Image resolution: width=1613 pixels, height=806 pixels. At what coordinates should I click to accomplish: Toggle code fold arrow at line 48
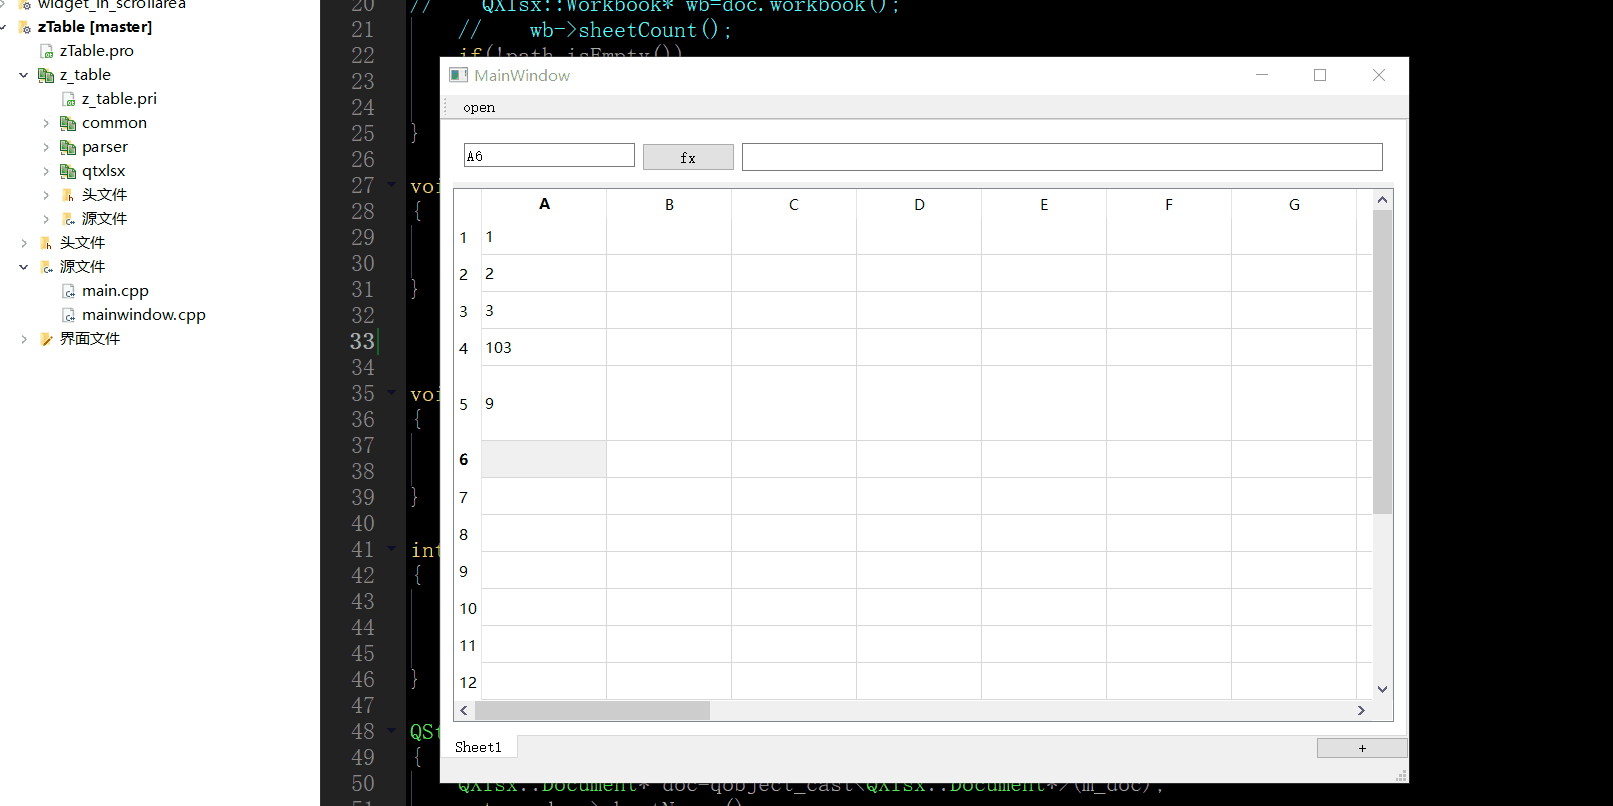tap(392, 731)
